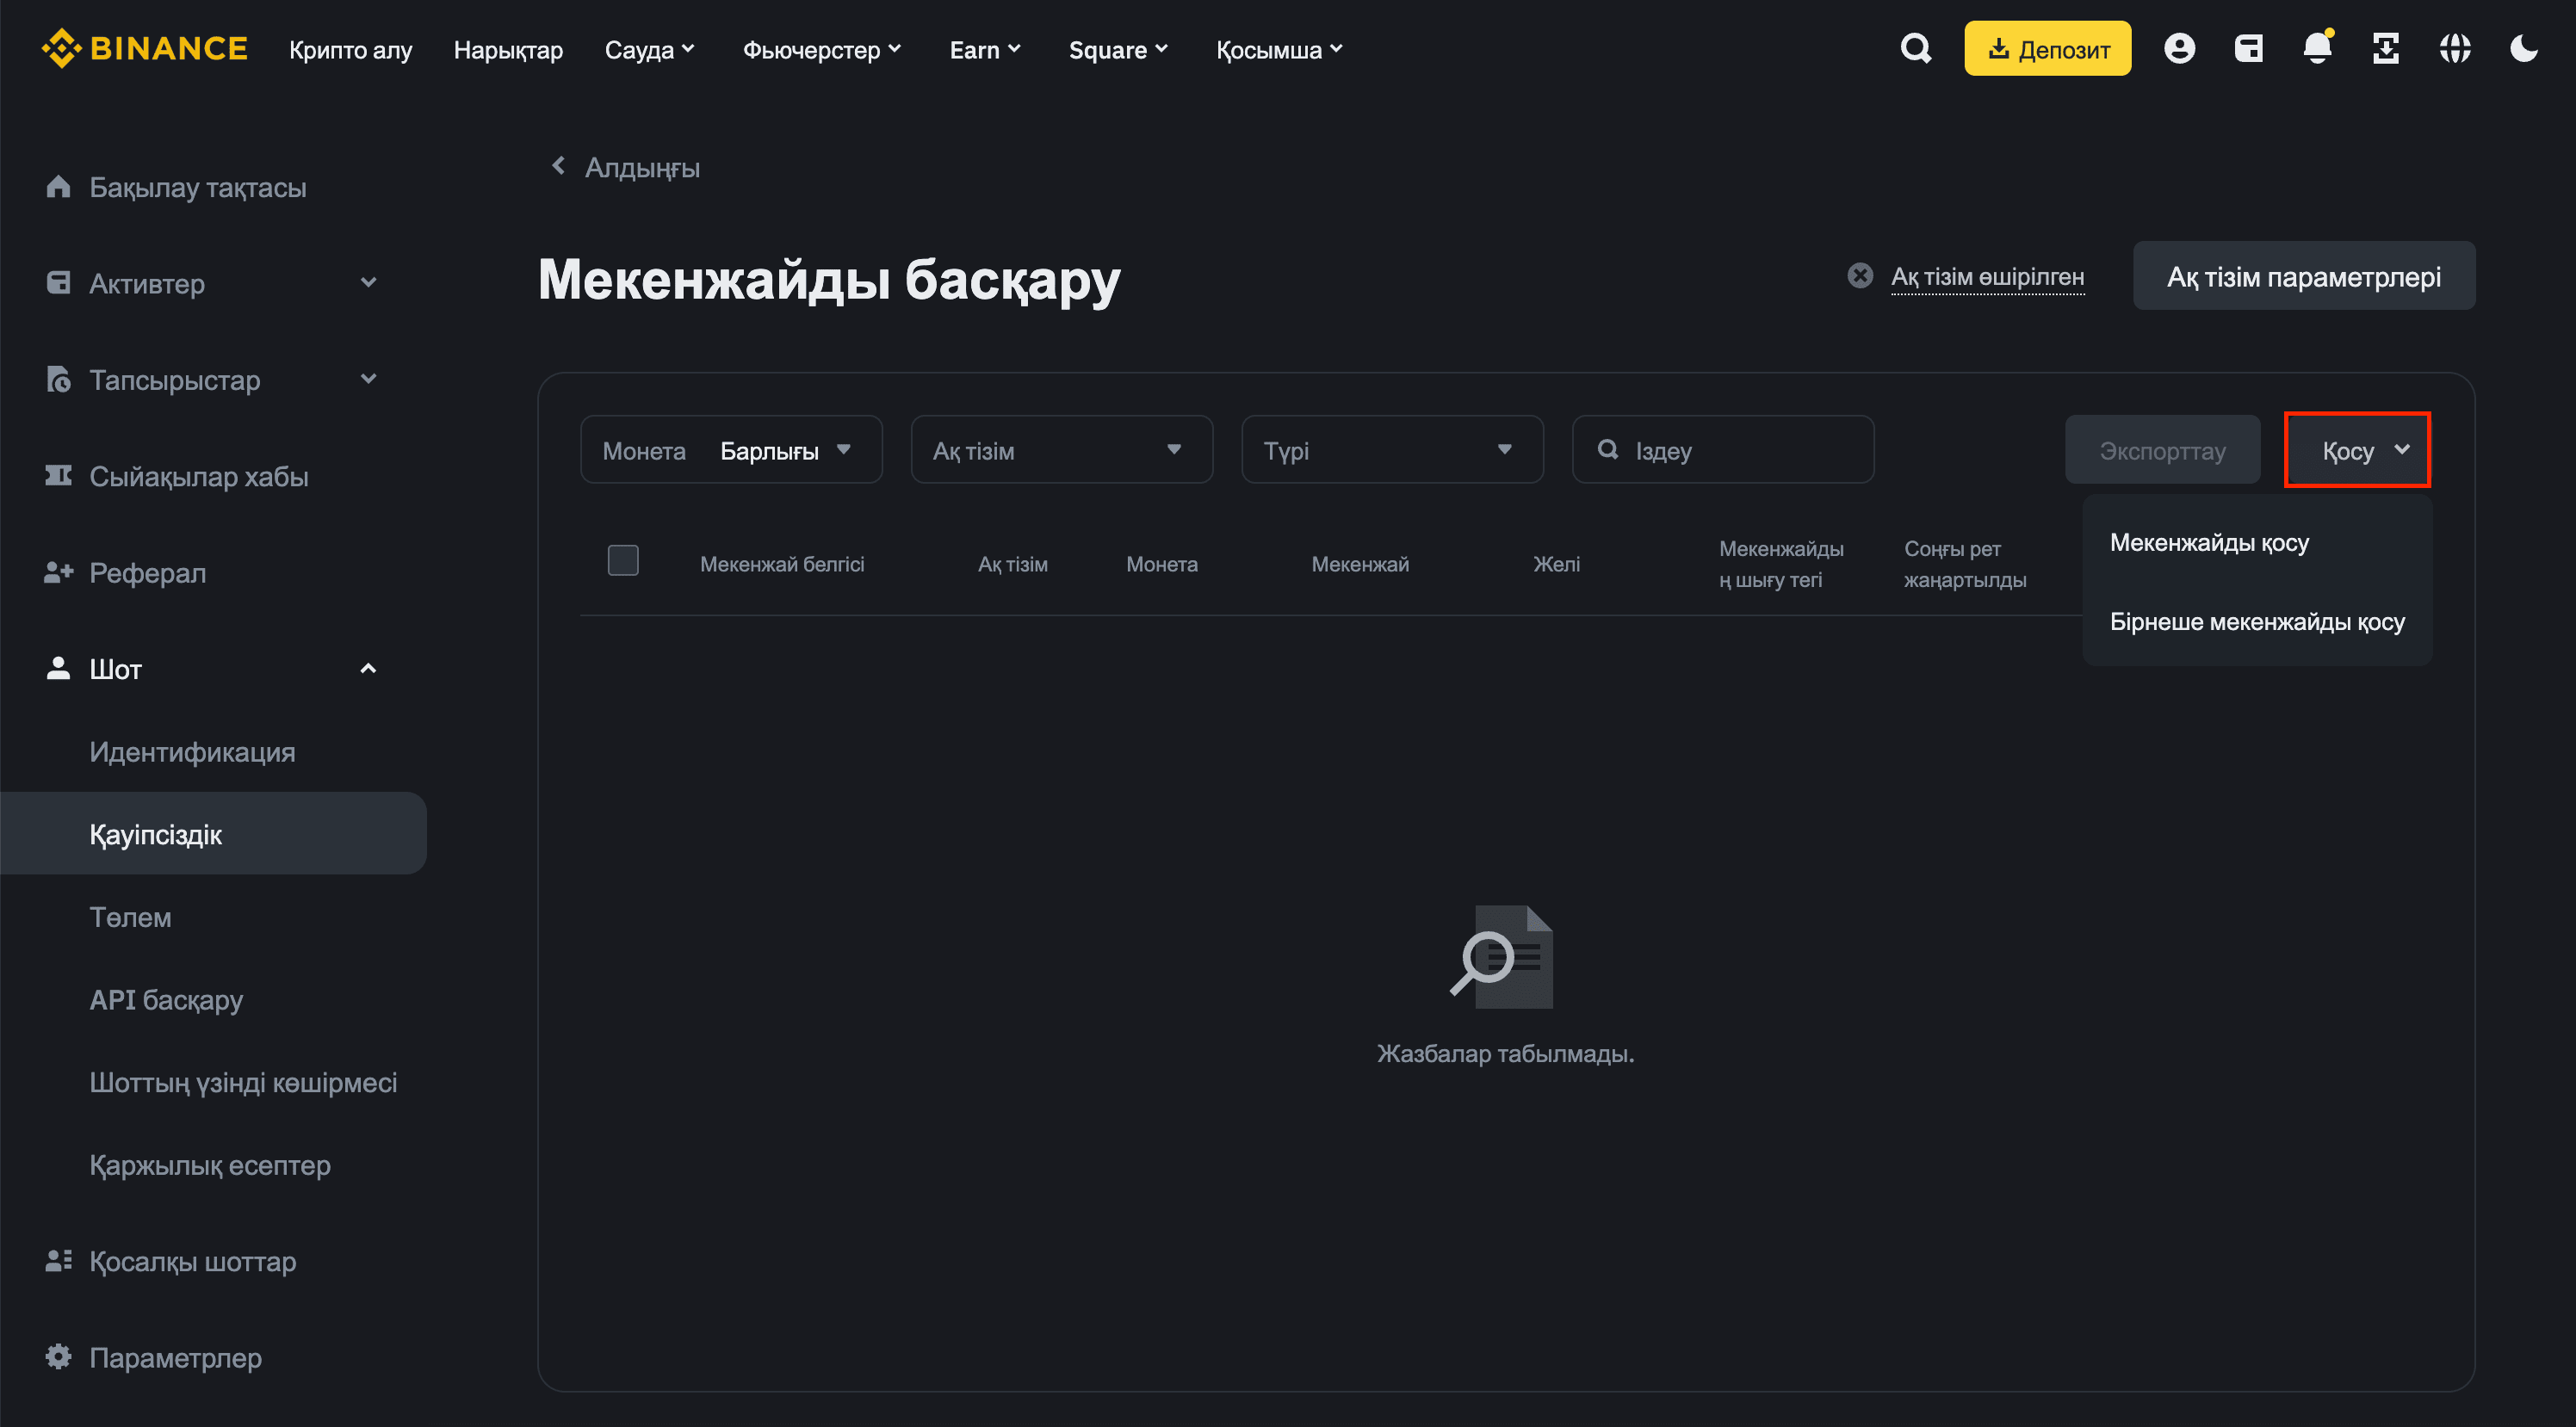The width and height of the screenshot is (2576, 1427).
Task: Open the user profile icon
Action: tap(2179, 48)
